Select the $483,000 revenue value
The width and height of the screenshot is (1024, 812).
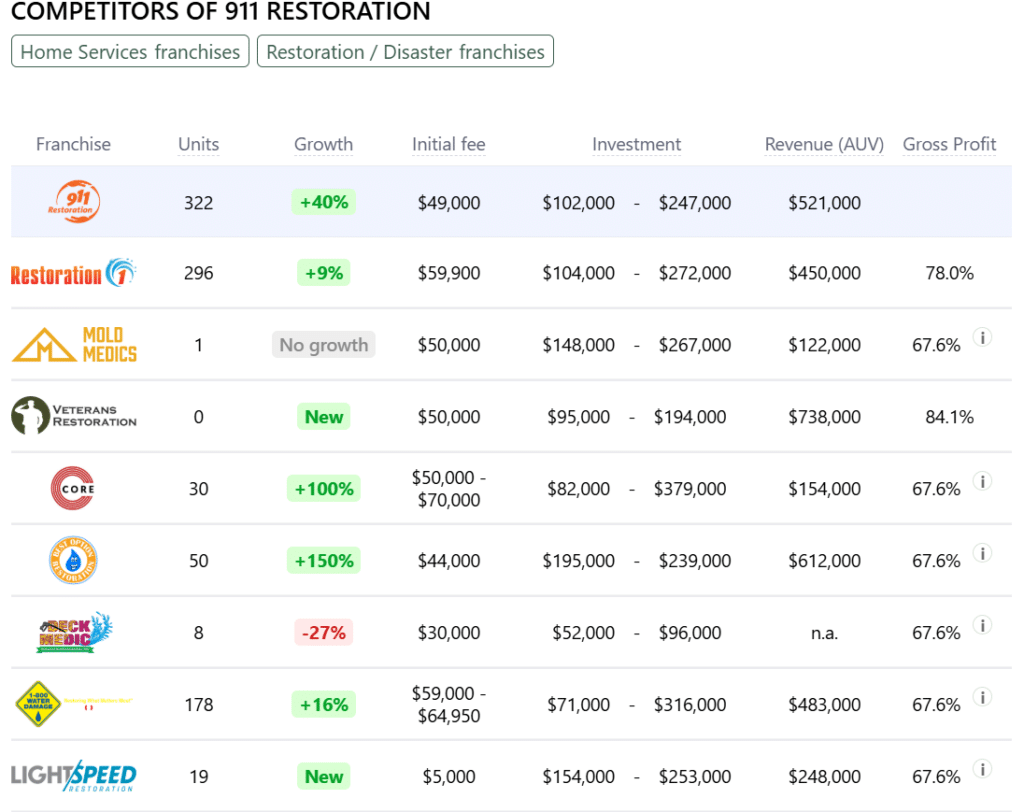[824, 704]
